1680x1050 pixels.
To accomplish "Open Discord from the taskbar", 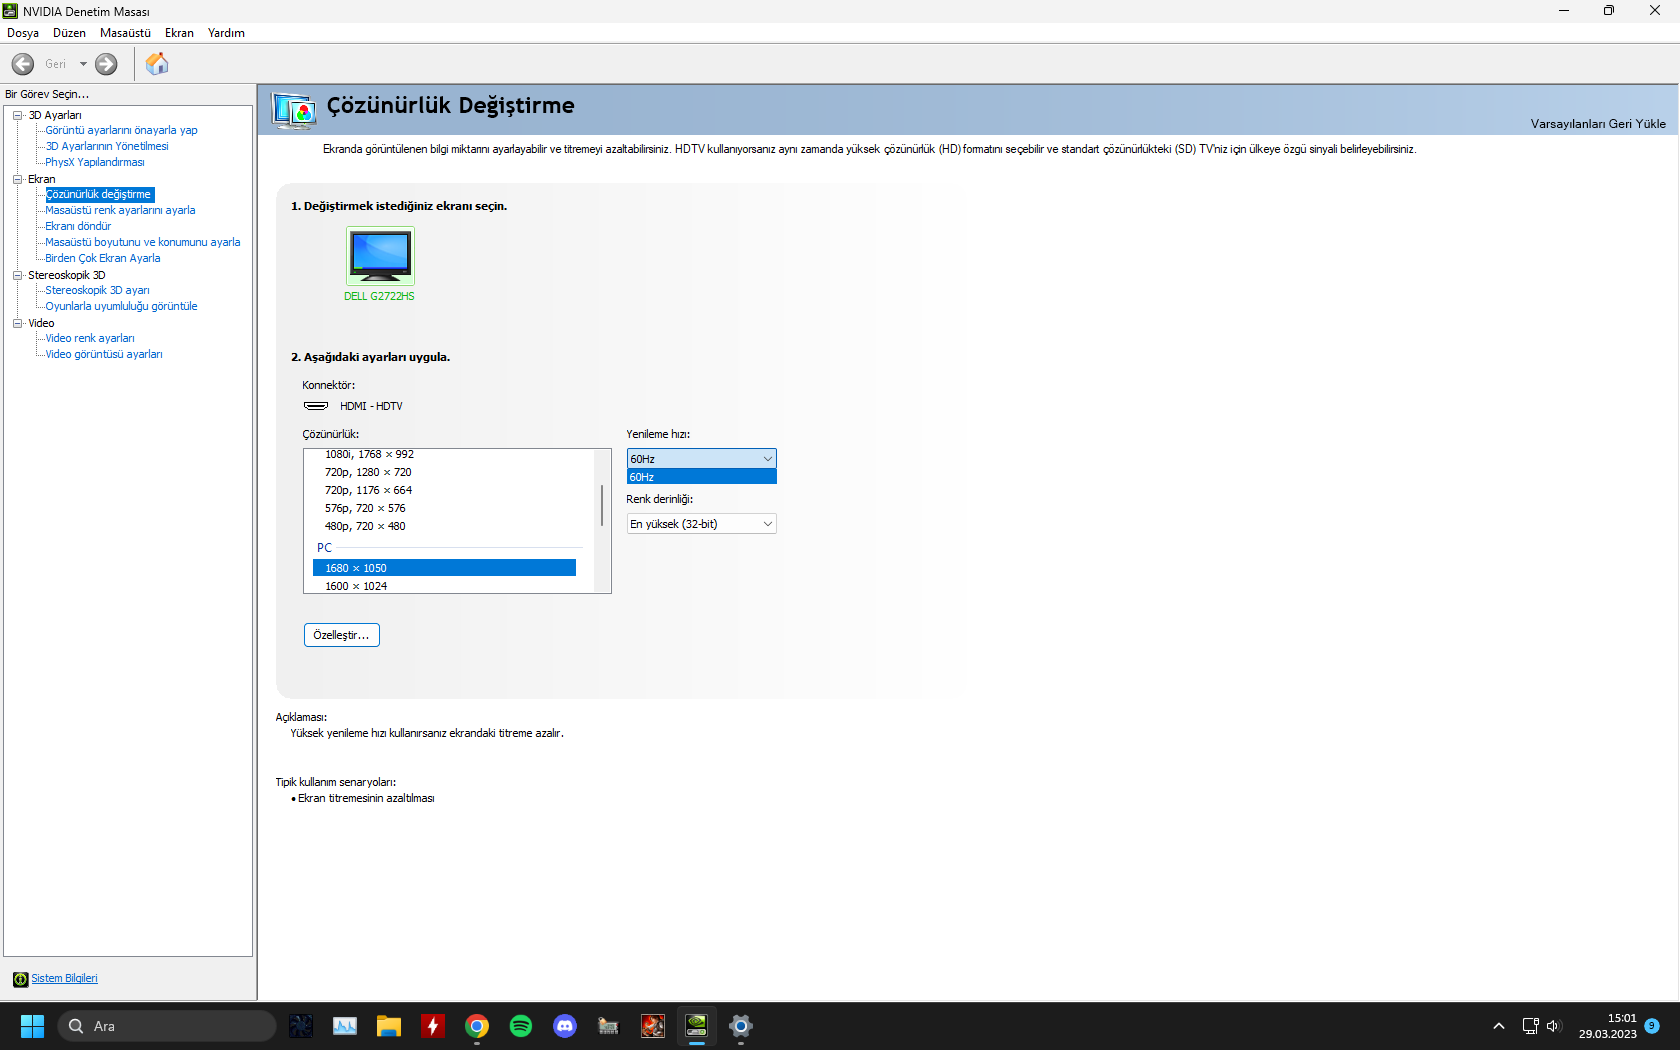I will (565, 1026).
